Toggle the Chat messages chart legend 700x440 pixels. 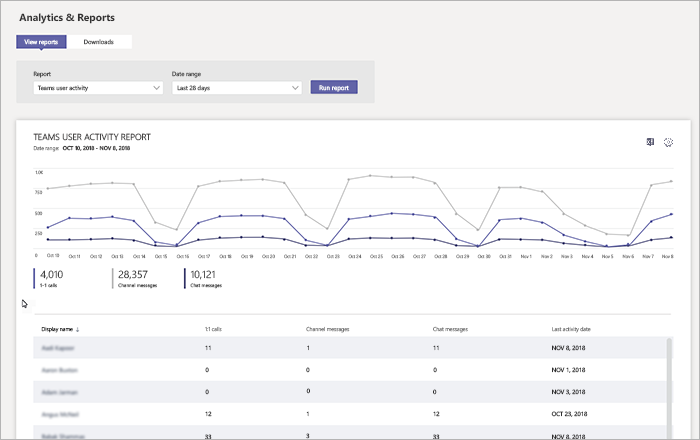(x=205, y=277)
